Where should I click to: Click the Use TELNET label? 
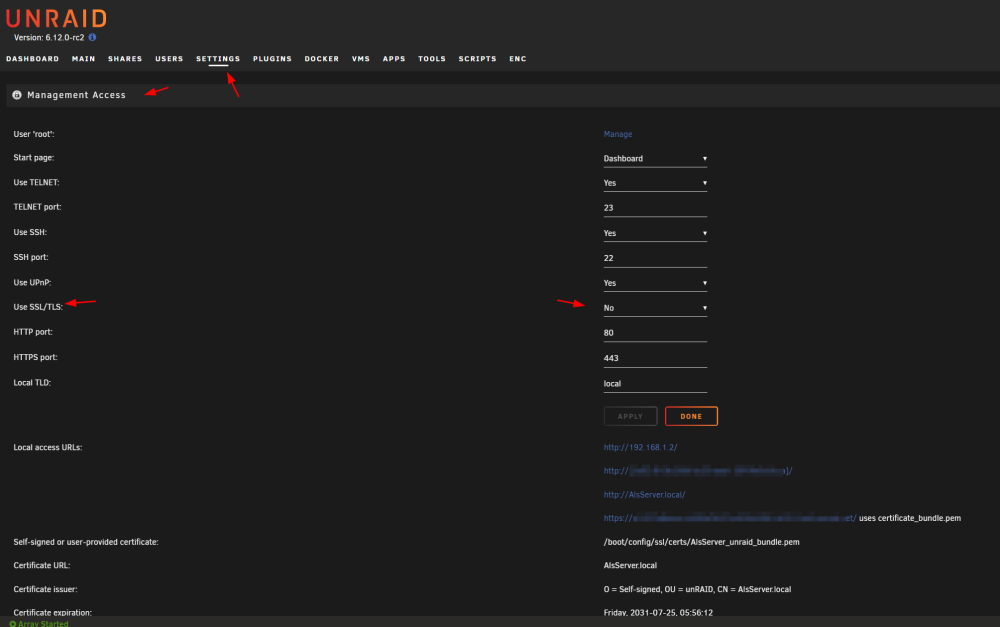pos(36,182)
